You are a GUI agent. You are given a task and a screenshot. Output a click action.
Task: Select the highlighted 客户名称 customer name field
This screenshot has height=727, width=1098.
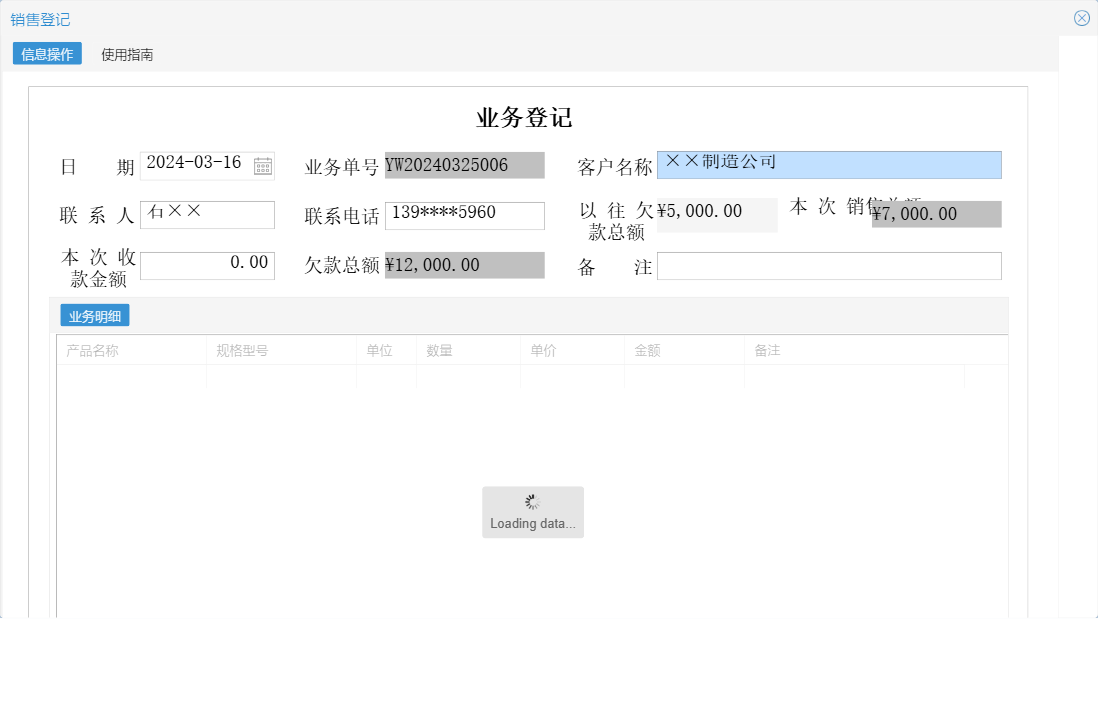click(830, 165)
